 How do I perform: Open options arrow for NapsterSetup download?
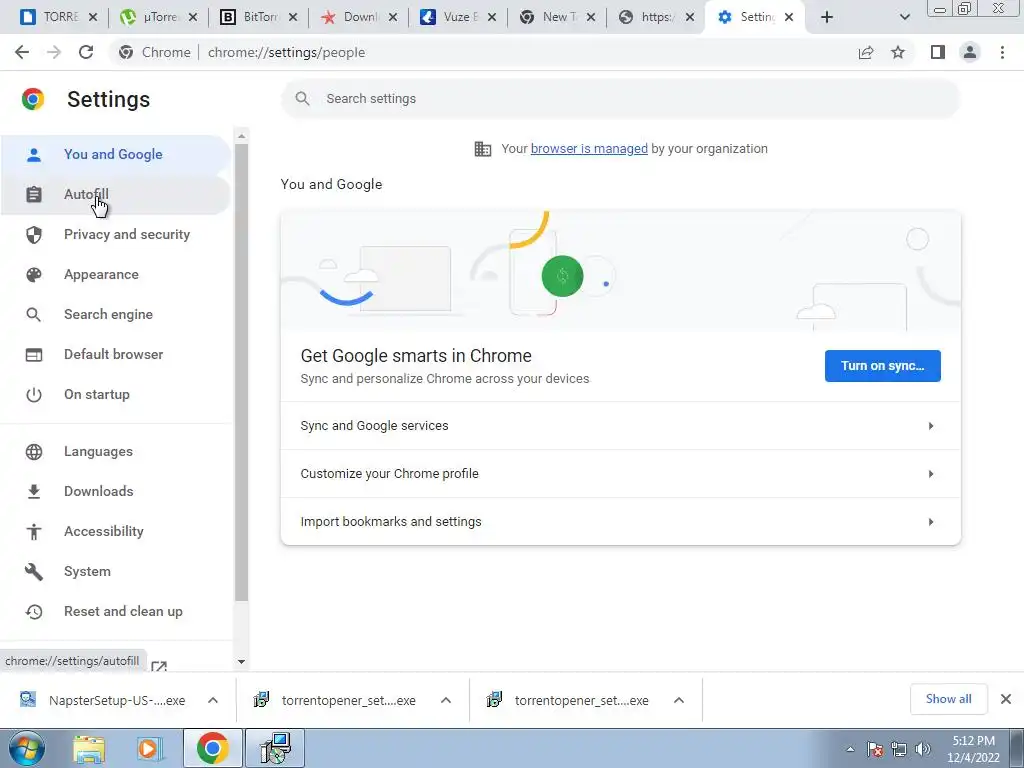pos(213,700)
